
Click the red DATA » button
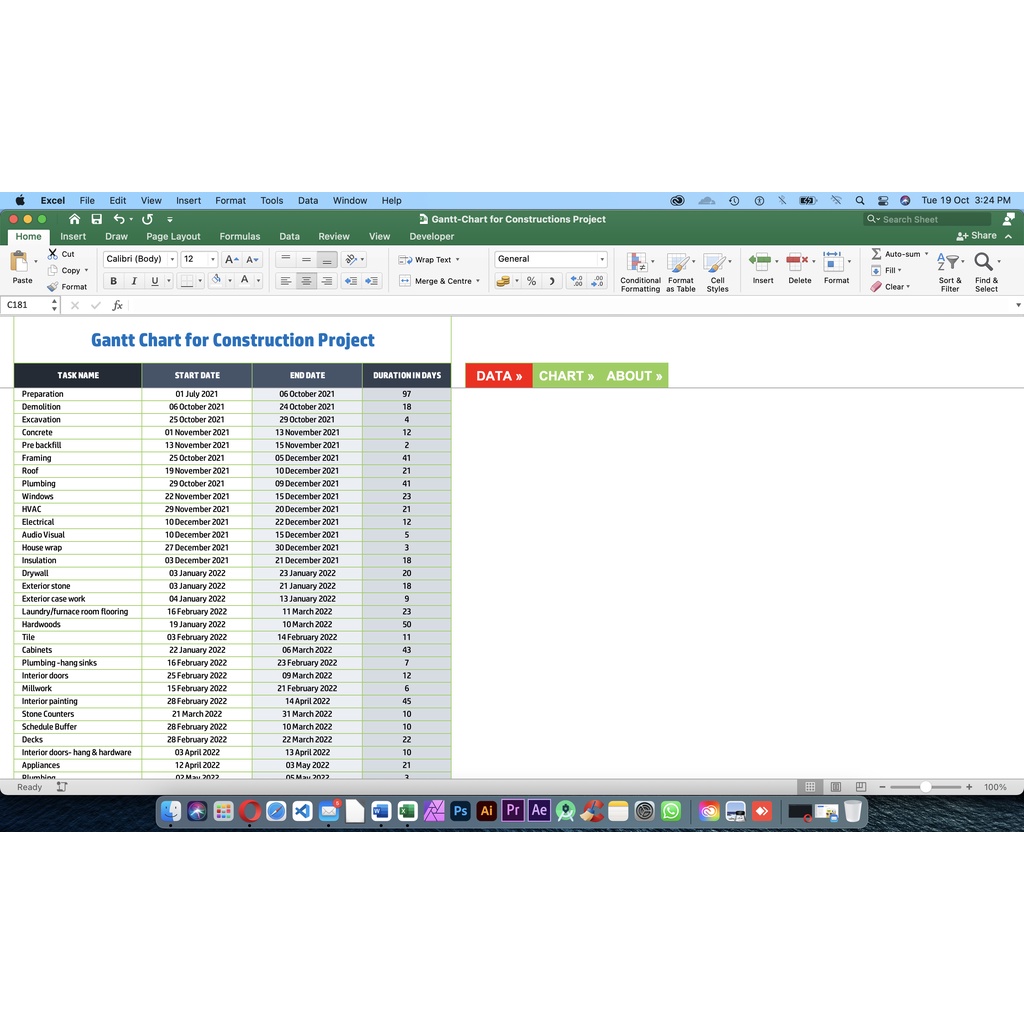pyautogui.click(x=499, y=376)
